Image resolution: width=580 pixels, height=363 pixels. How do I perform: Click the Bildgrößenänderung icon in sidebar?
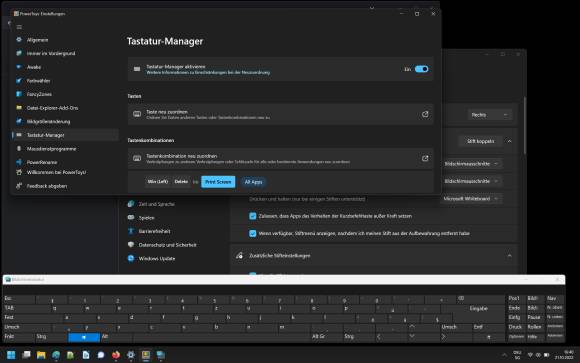tap(19, 121)
